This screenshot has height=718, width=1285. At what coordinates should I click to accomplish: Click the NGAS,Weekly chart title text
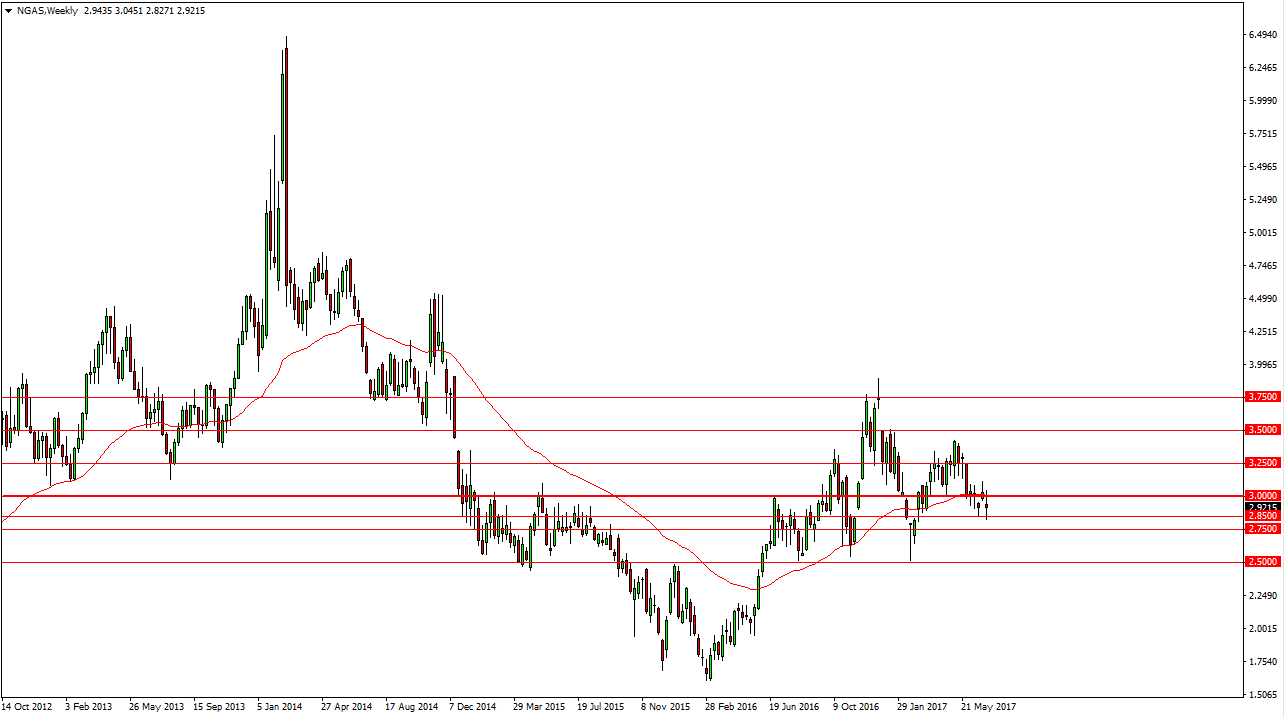click(x=47, y=9)
